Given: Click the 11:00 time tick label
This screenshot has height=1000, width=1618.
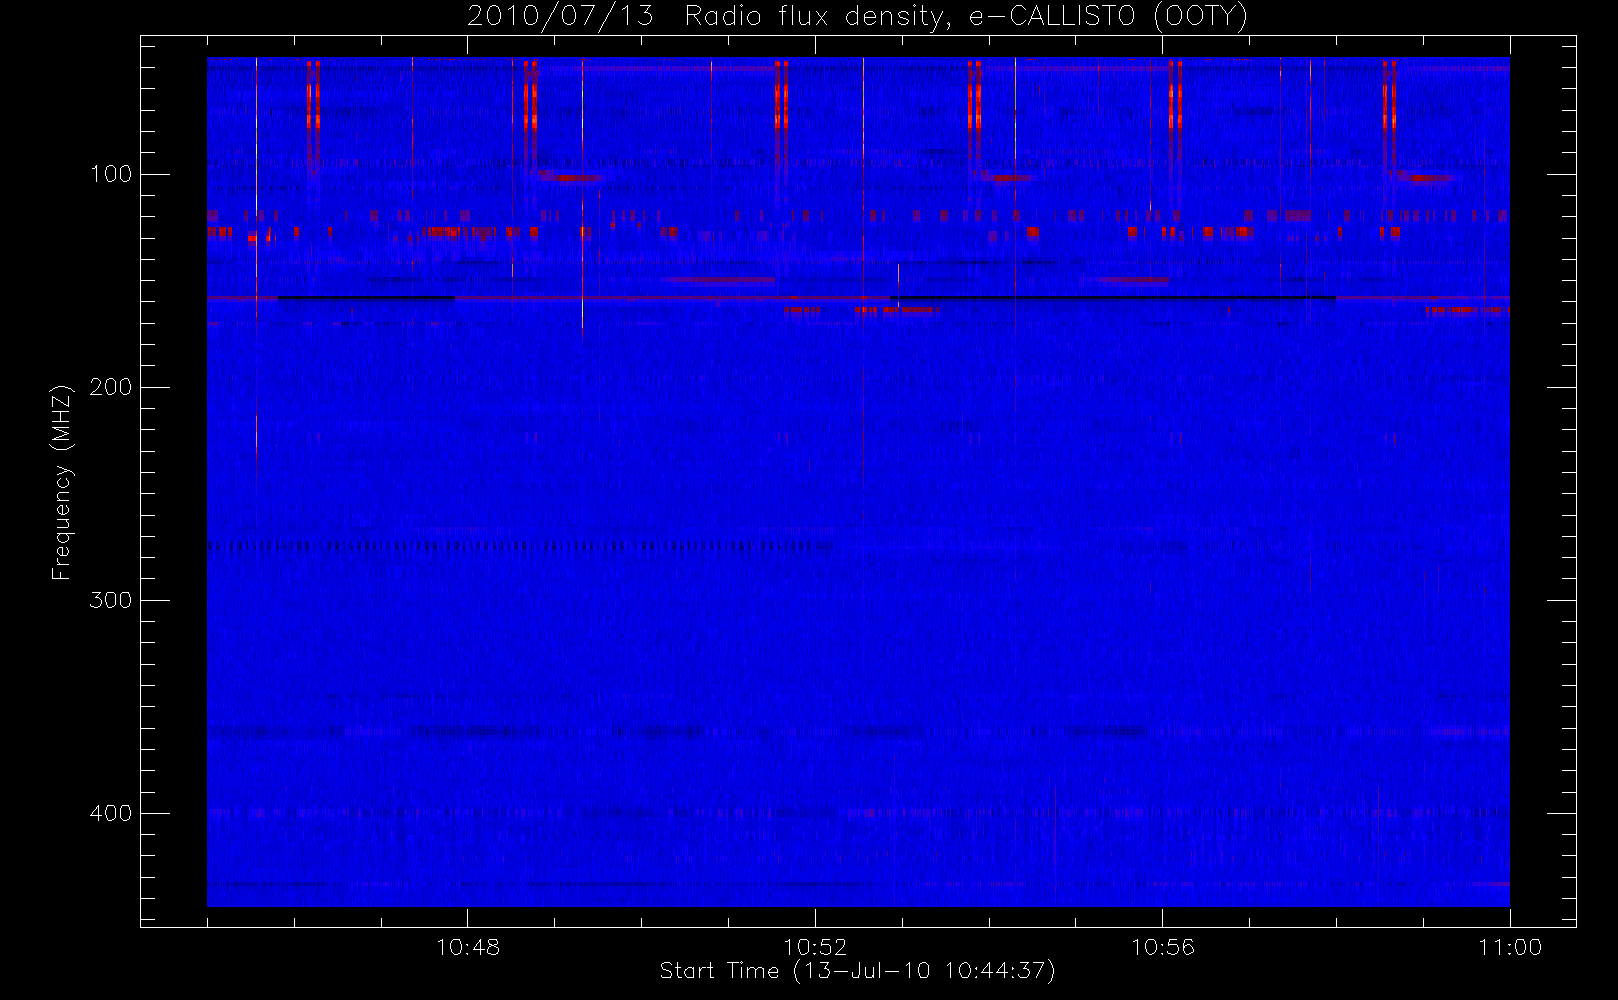Looking at the screenshot, I should pos(1510,947).
